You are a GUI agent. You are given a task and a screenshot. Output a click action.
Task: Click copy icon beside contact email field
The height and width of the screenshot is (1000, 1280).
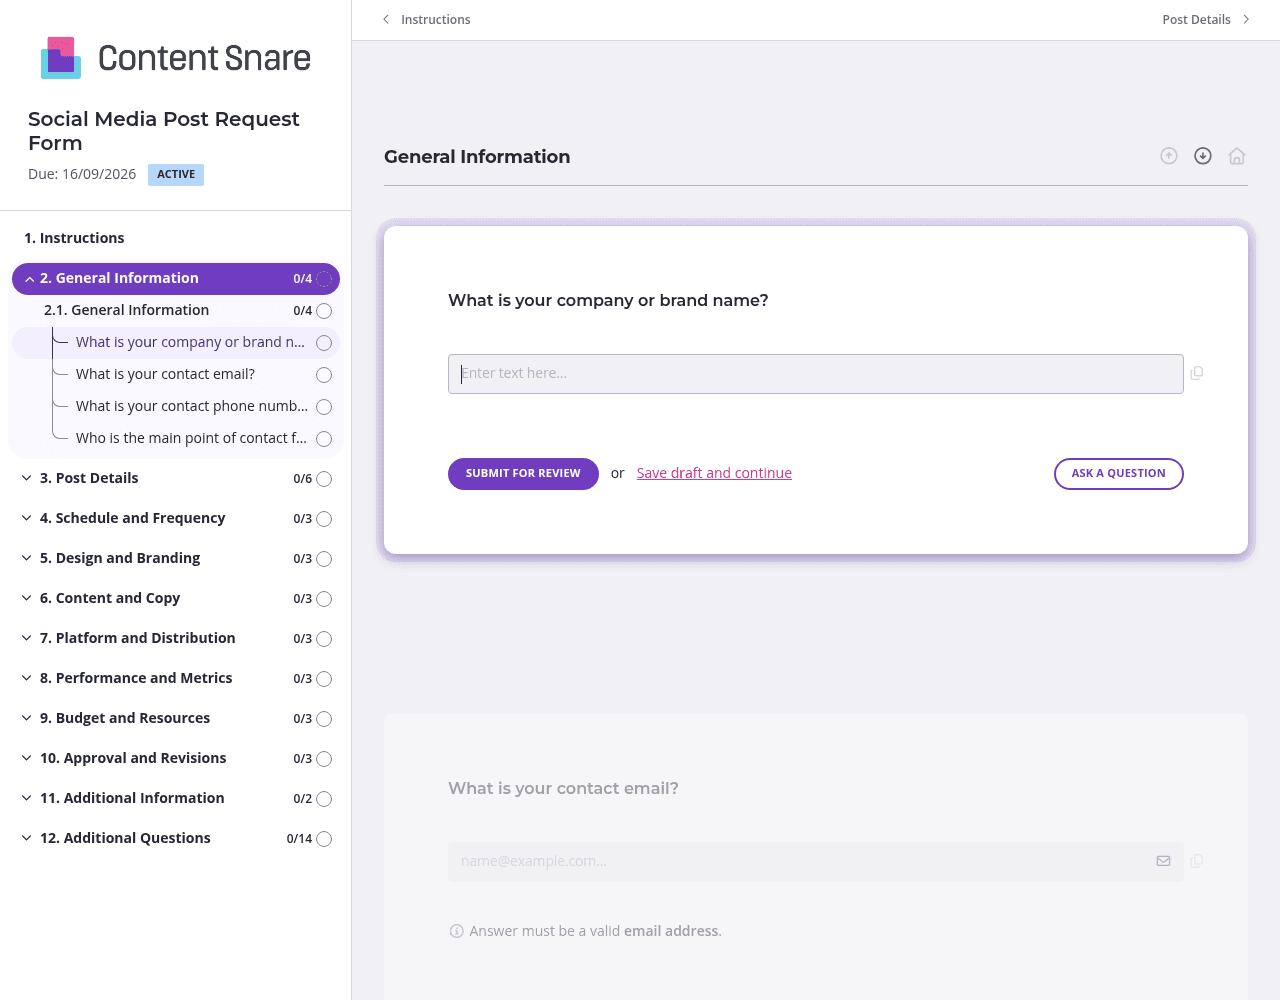1197,861
